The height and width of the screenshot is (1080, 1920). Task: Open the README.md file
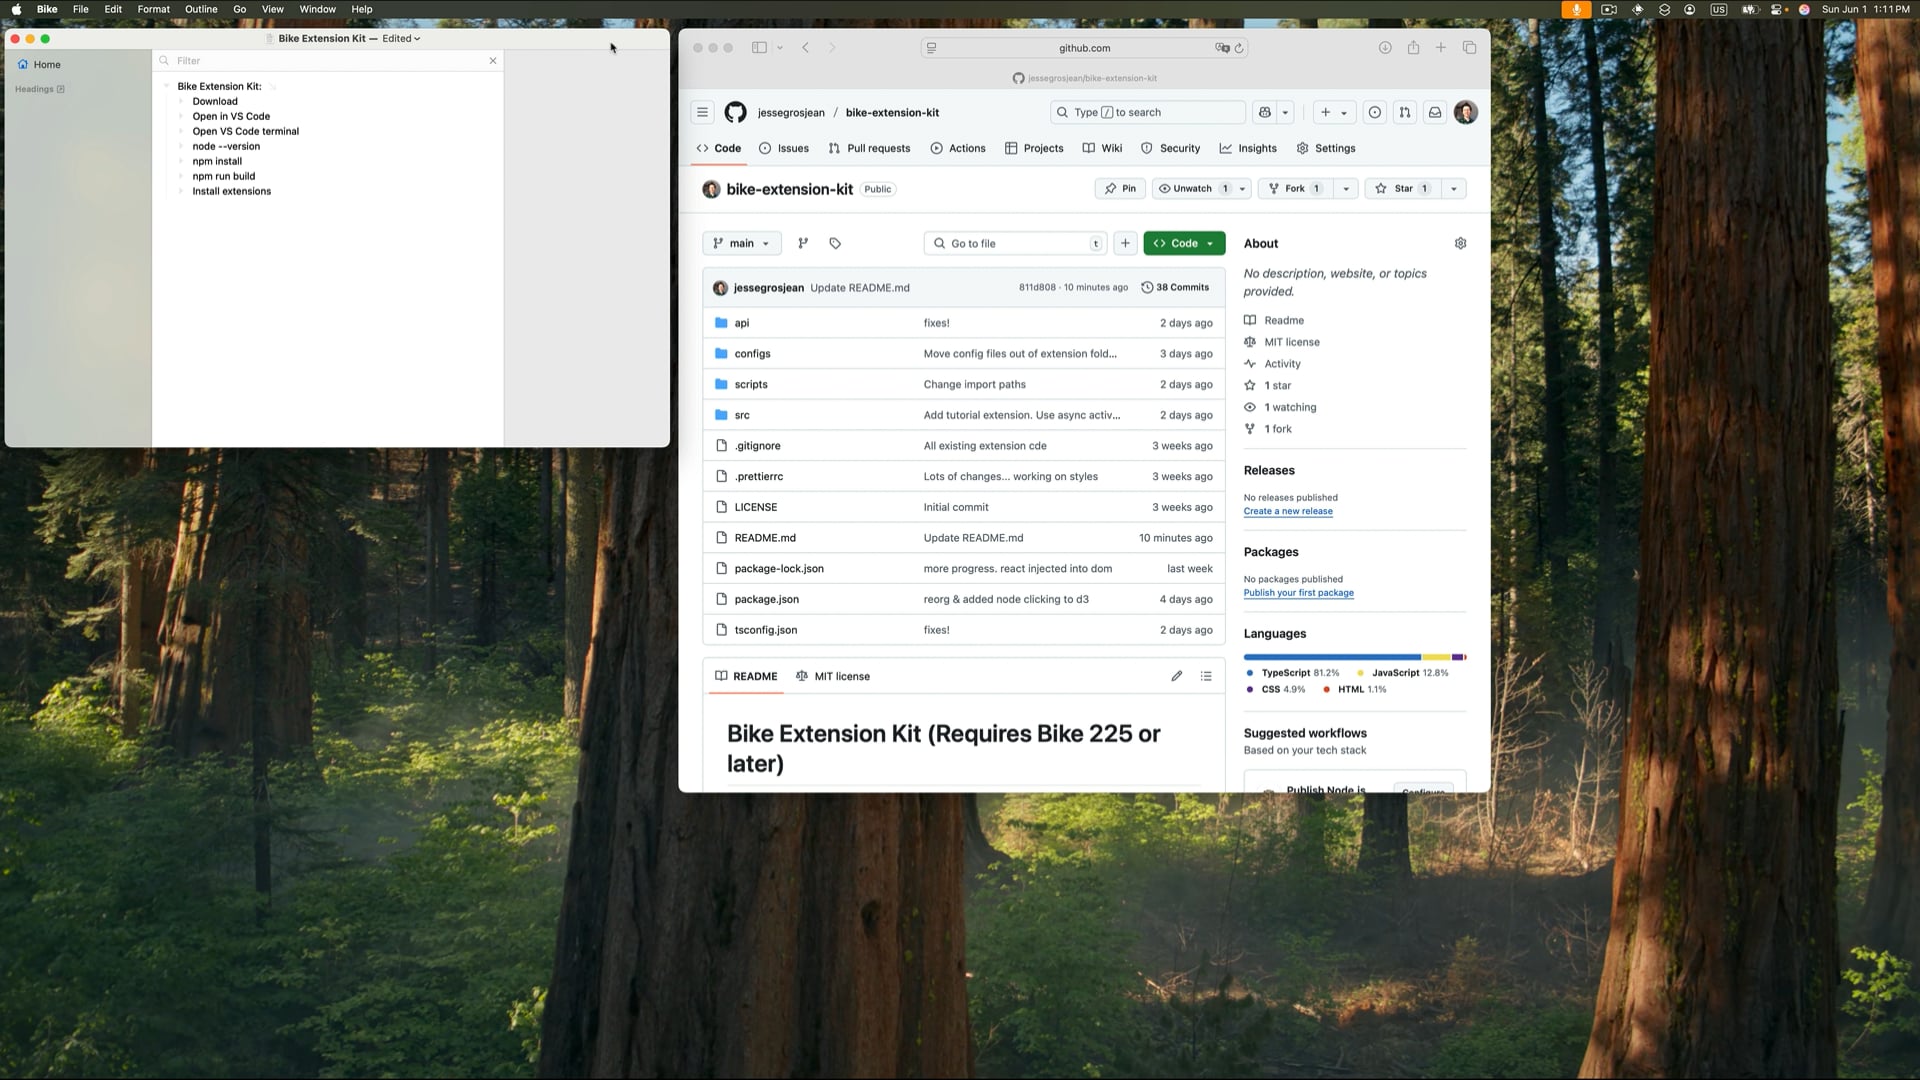pos(765,538)
